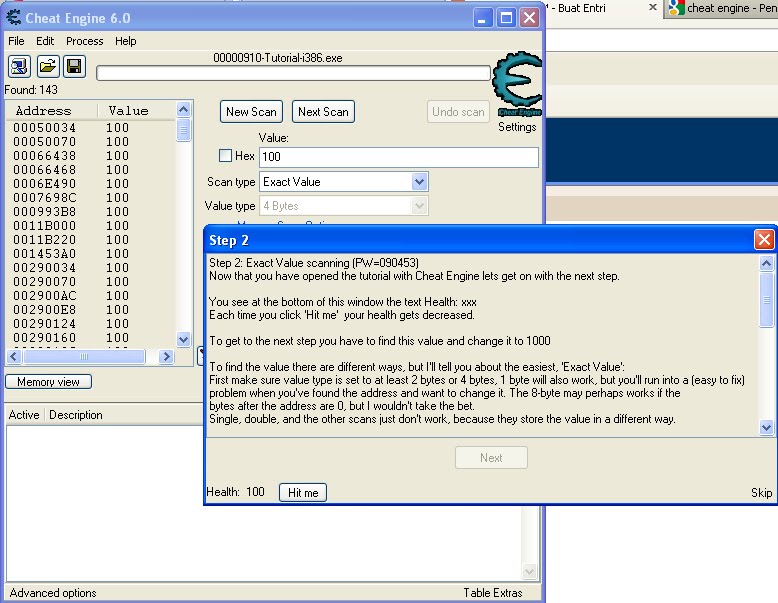Image resolution: width=778 pixels, height=603 pixels.
Task: Select address 0011B220 row
Action: click(x=90, y=239)
